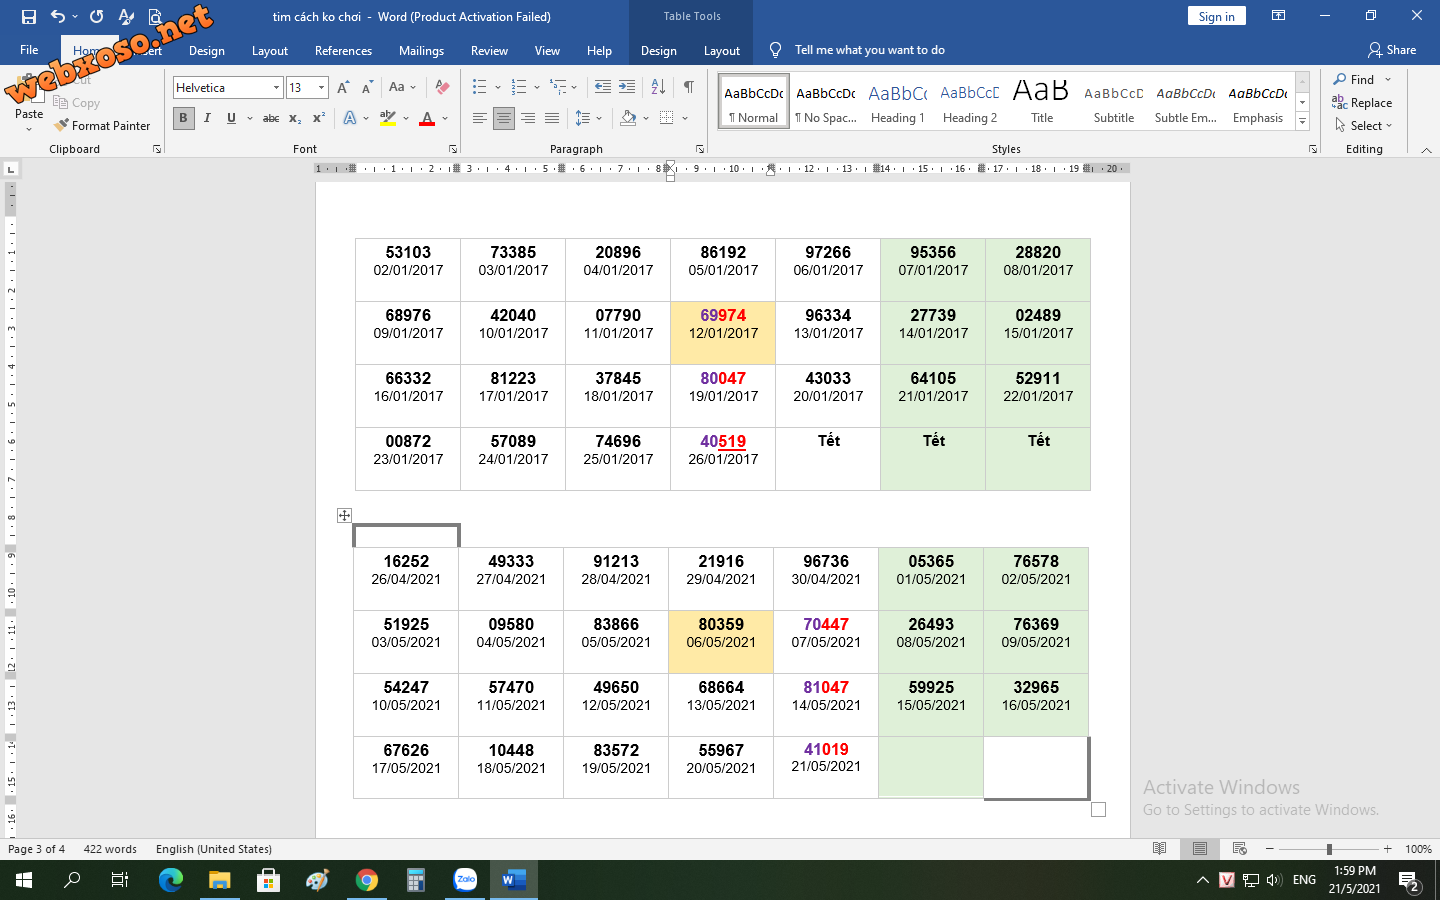
Task: Click the Tell me what you want search box
Action: (x=869, y=50)
